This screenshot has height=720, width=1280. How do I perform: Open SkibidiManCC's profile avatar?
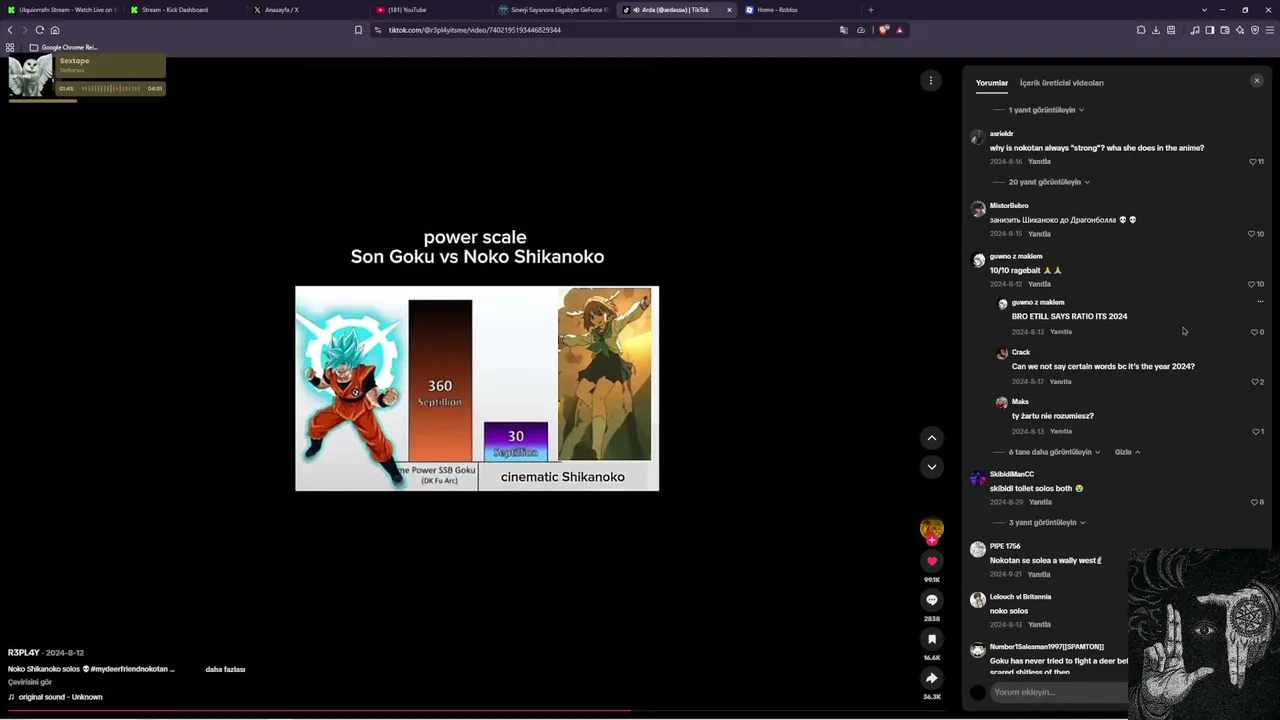(x=978, y=478)
